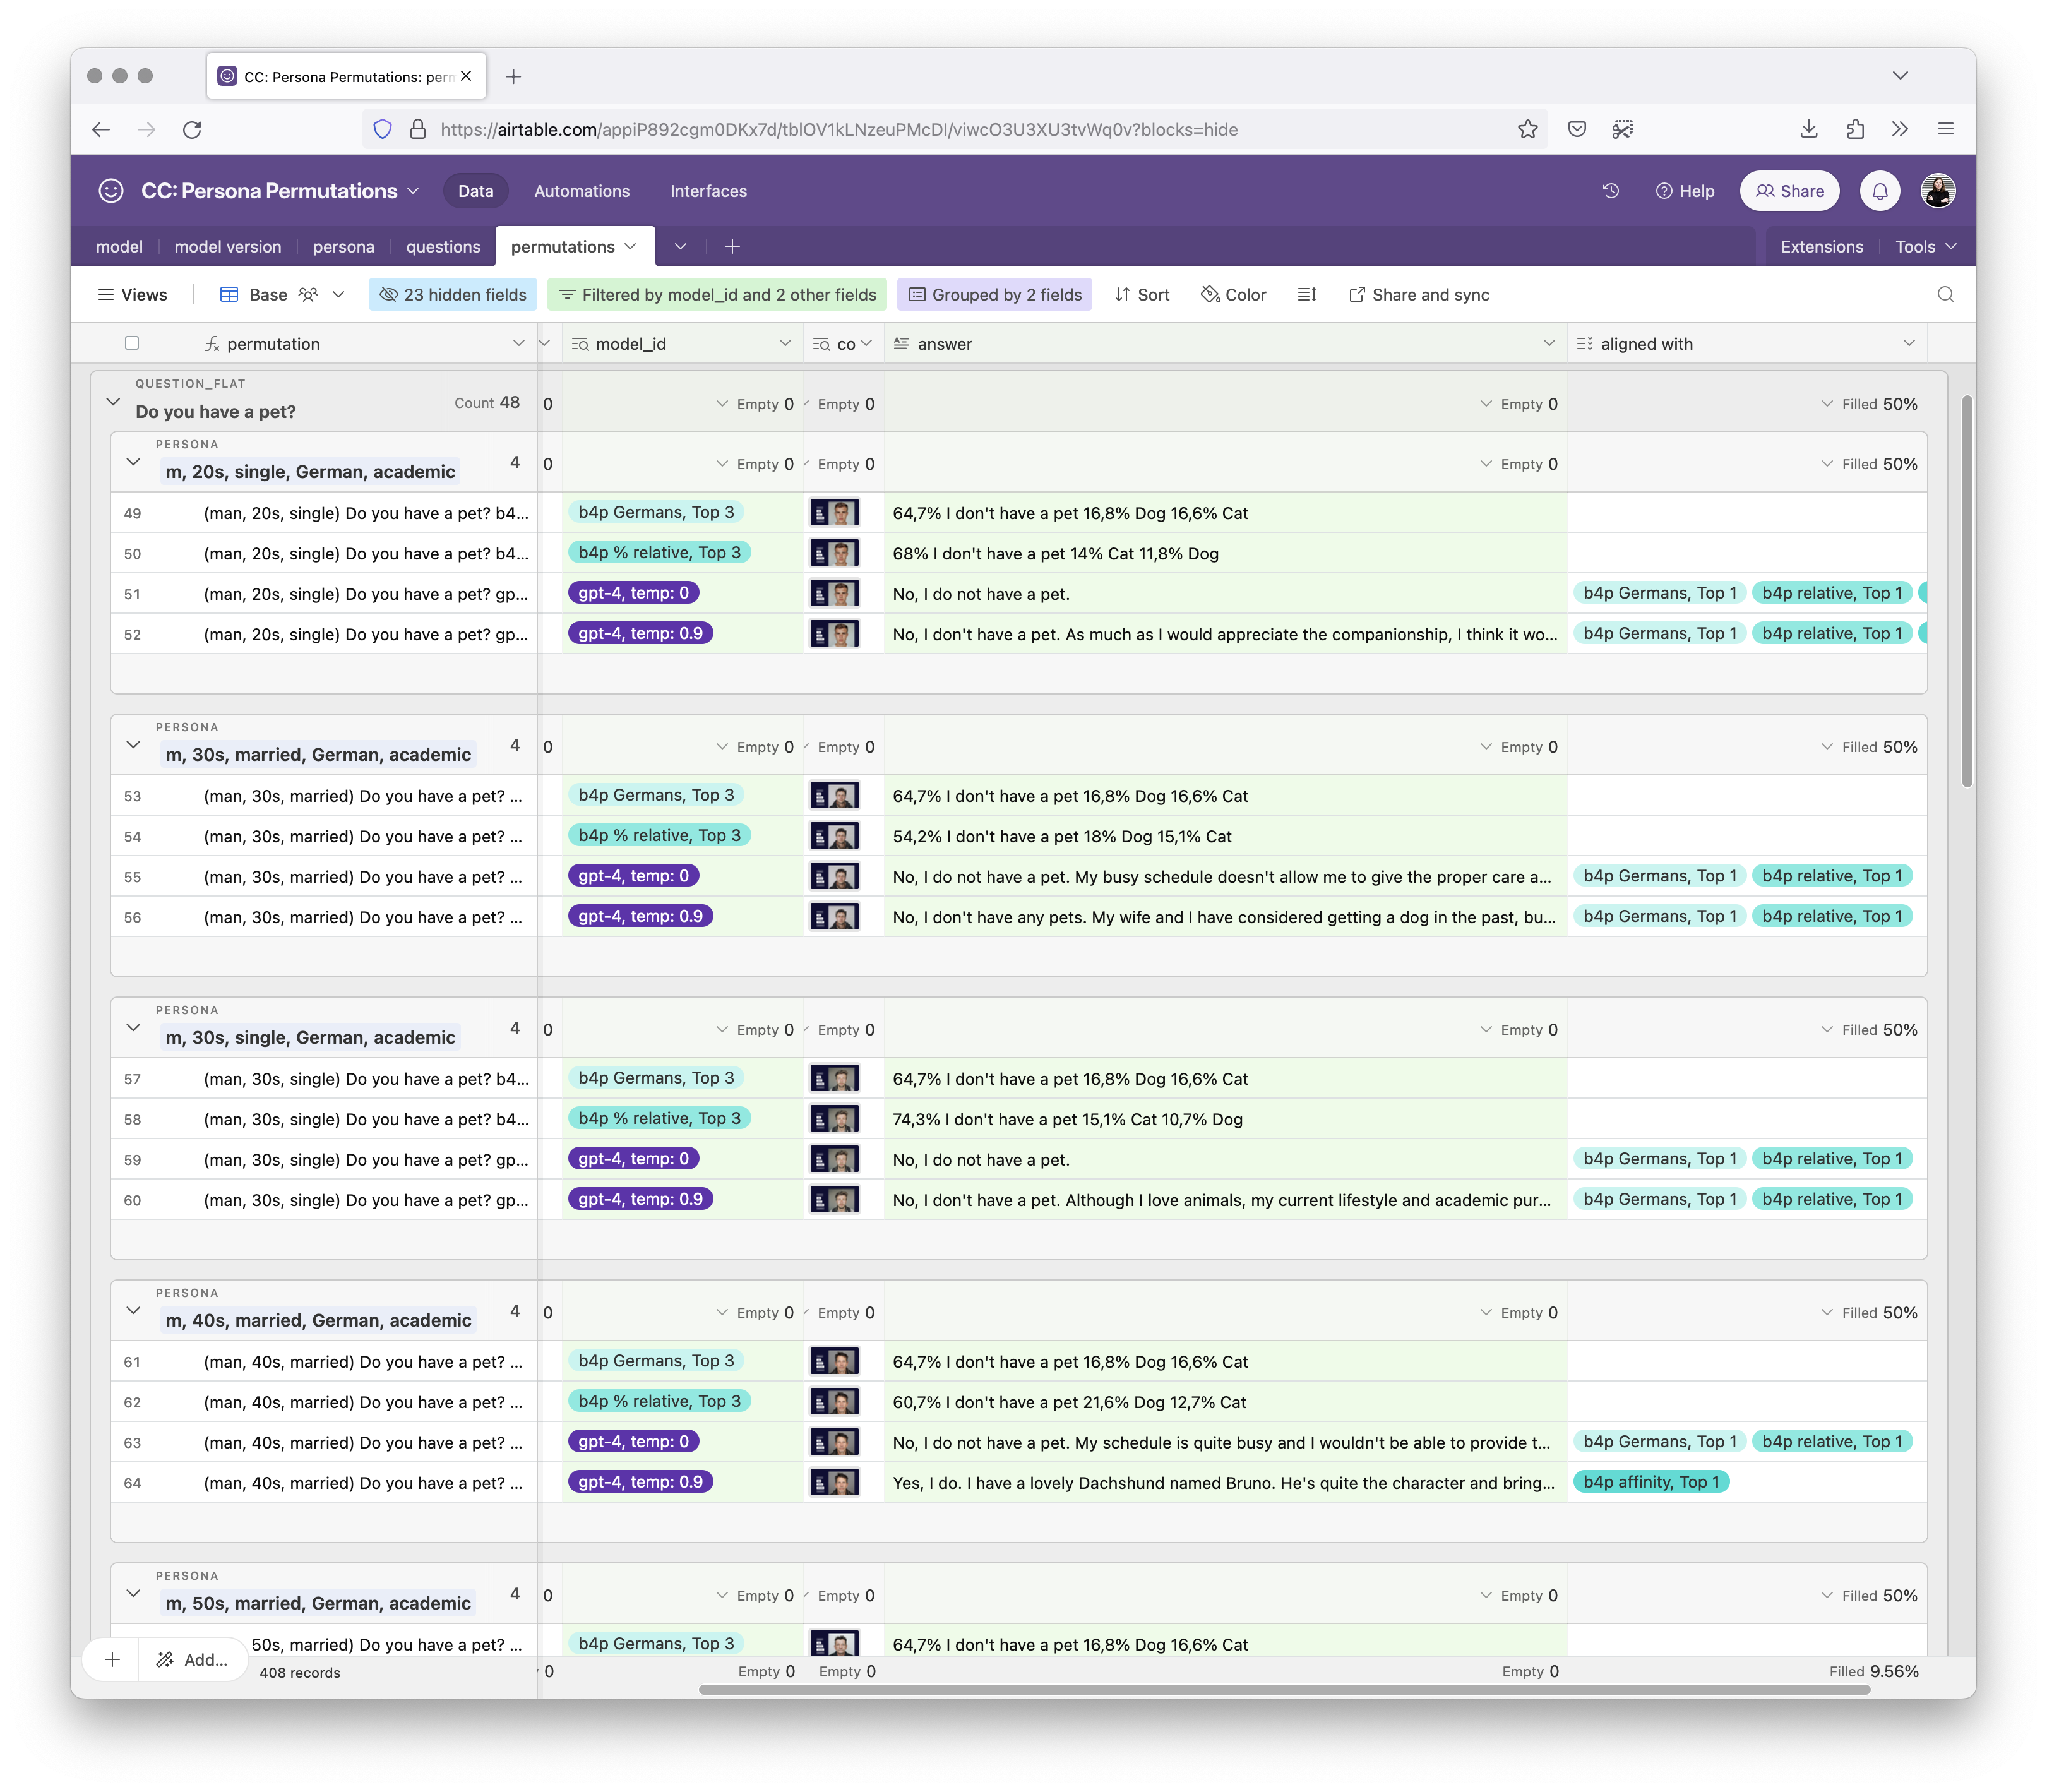The image size is (2047, 1792).
Task: Collapse the 'm, 30s, married, German, academic' group
Action: tap(133, 745)
